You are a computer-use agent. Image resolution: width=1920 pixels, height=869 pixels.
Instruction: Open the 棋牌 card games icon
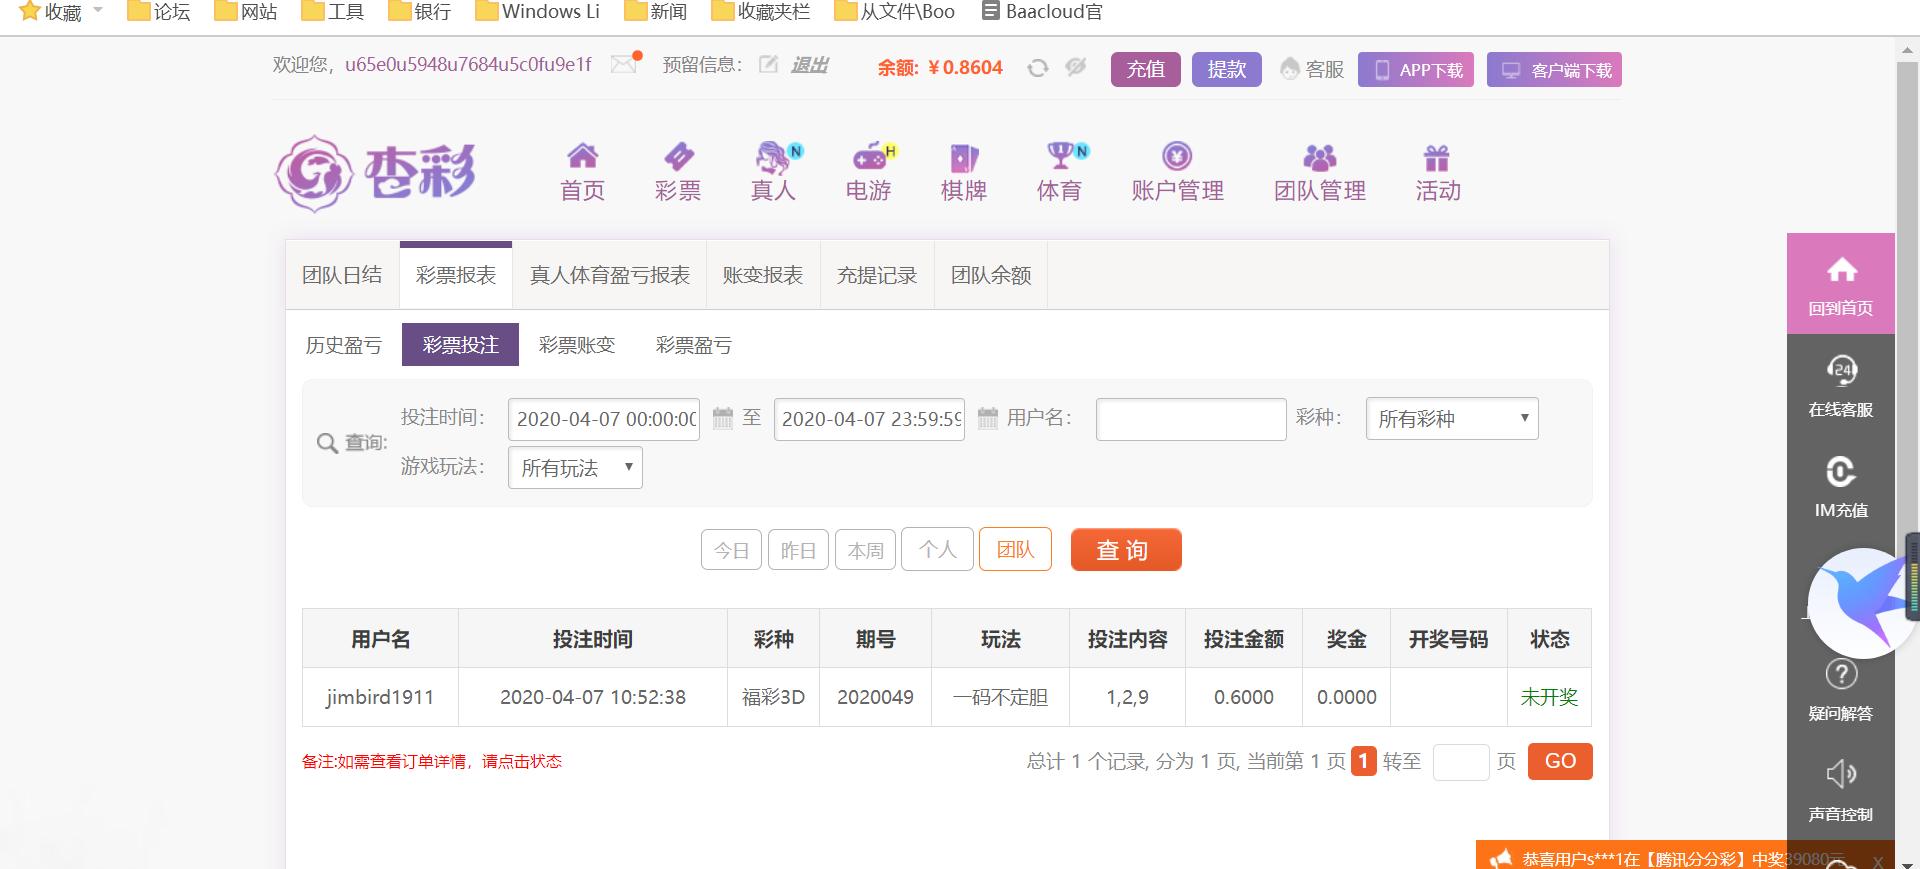pos(964,157)
